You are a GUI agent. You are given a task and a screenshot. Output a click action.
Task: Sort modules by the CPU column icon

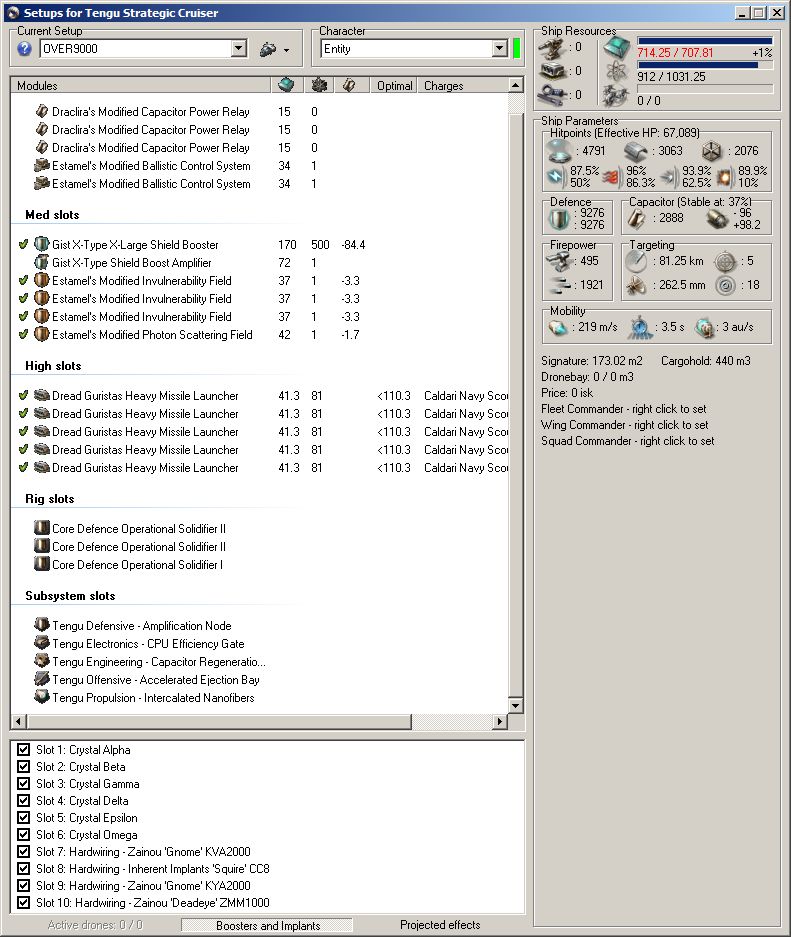(x=287, y=85)
